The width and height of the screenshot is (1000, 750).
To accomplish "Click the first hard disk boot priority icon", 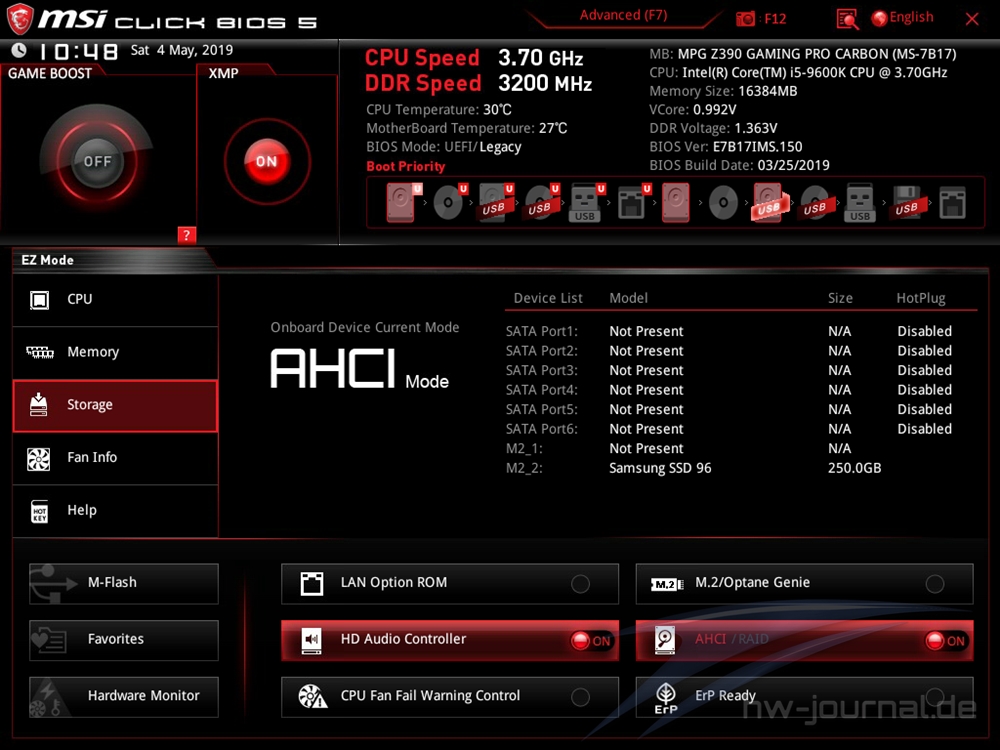I will coord(400,203).
